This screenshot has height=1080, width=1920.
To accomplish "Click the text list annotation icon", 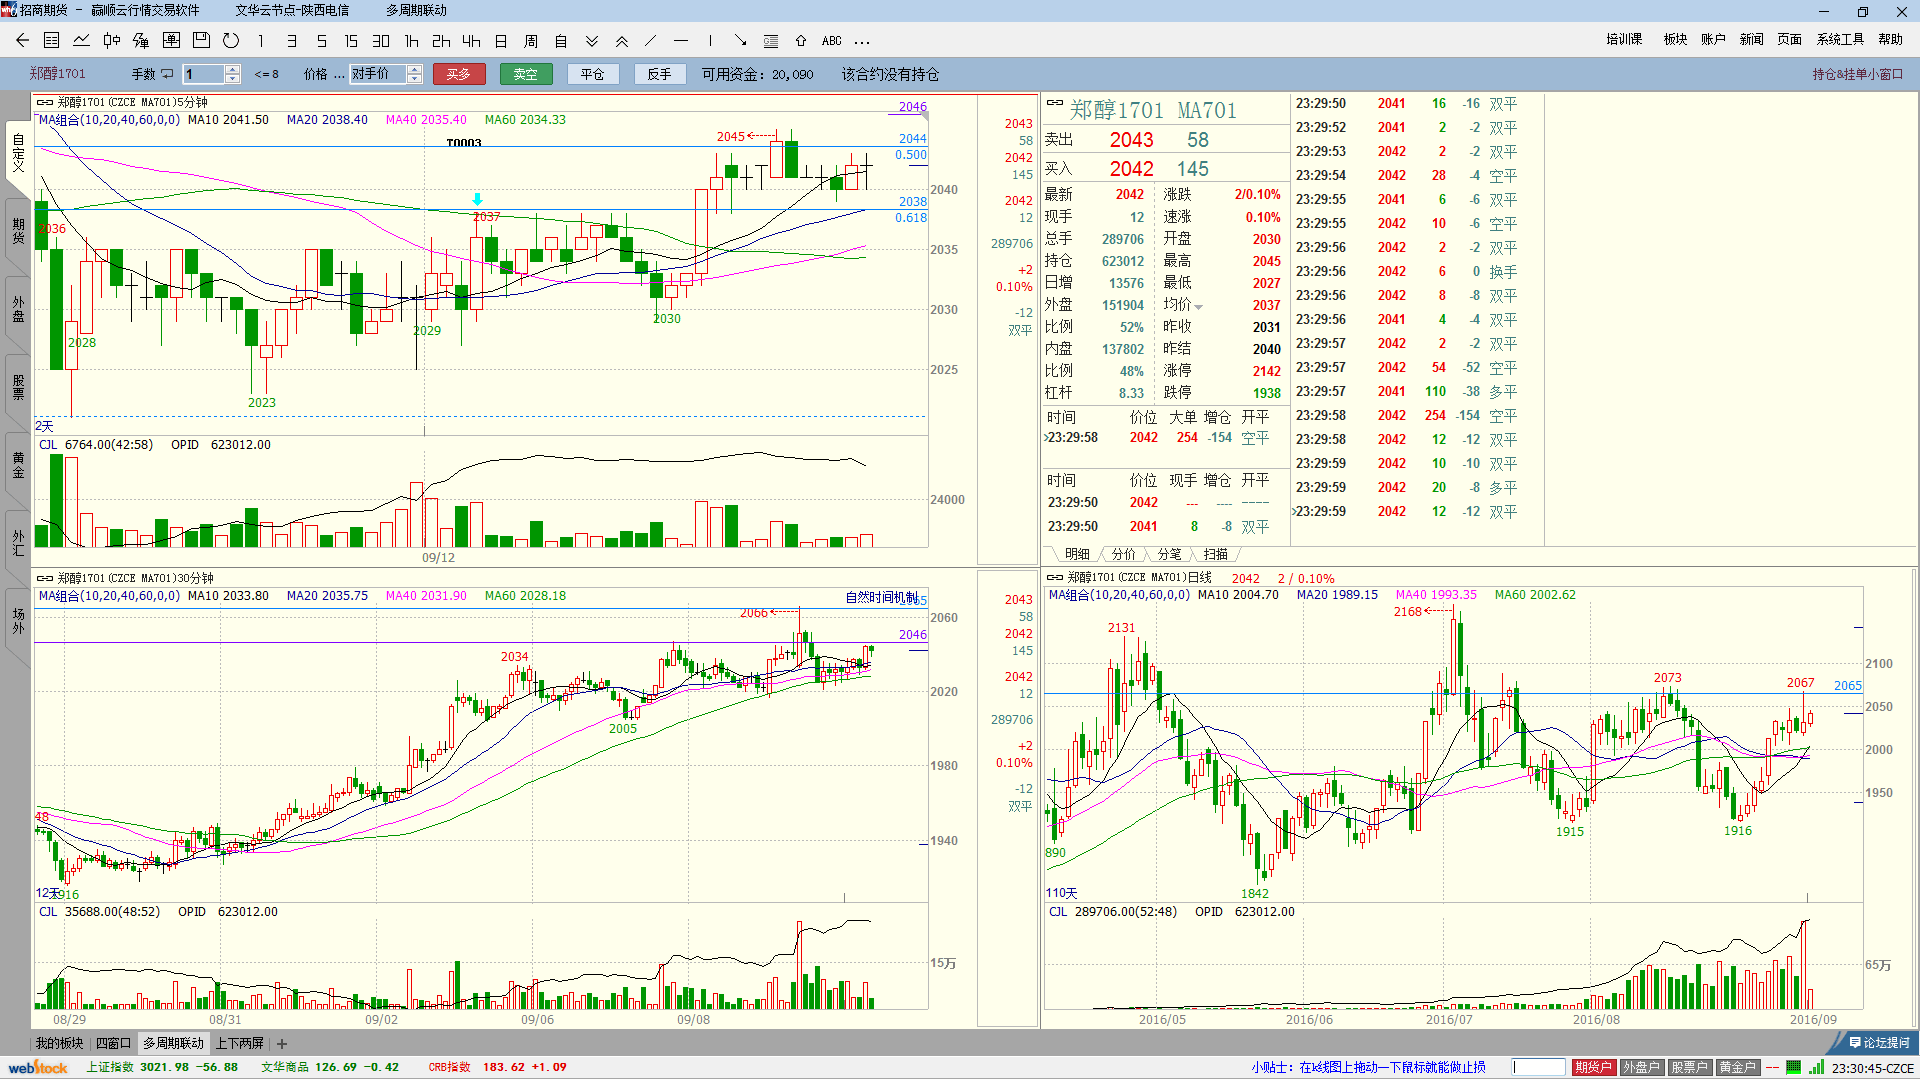I will click(771, 41).
